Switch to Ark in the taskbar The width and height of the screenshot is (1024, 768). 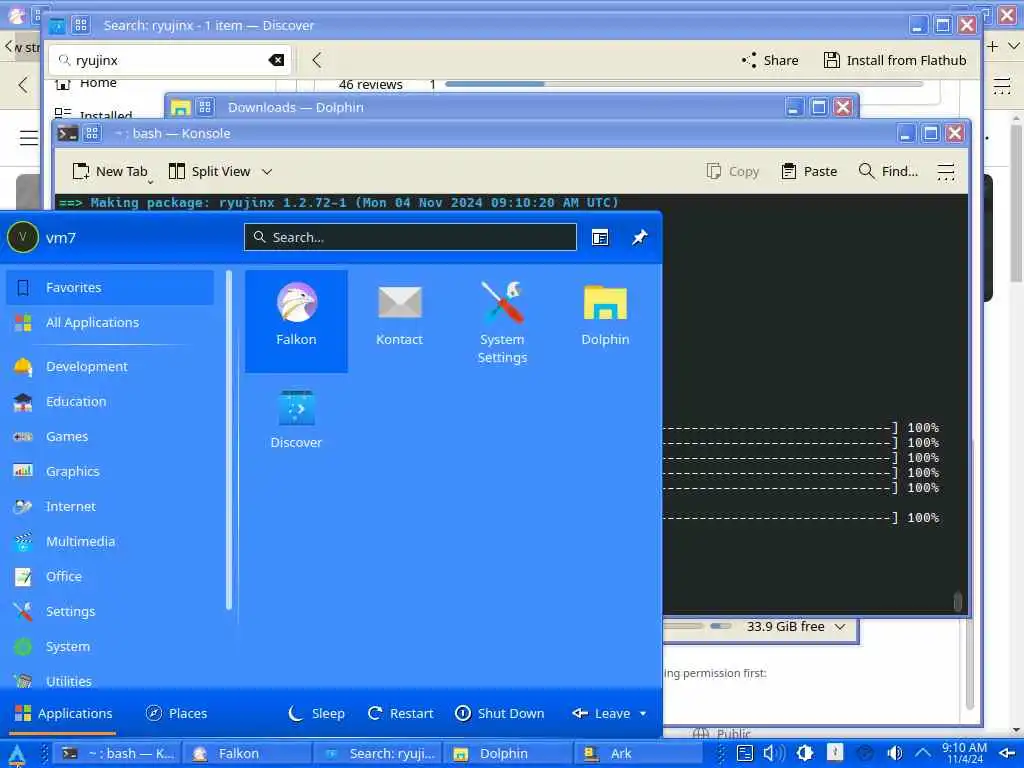pos(639,754)
